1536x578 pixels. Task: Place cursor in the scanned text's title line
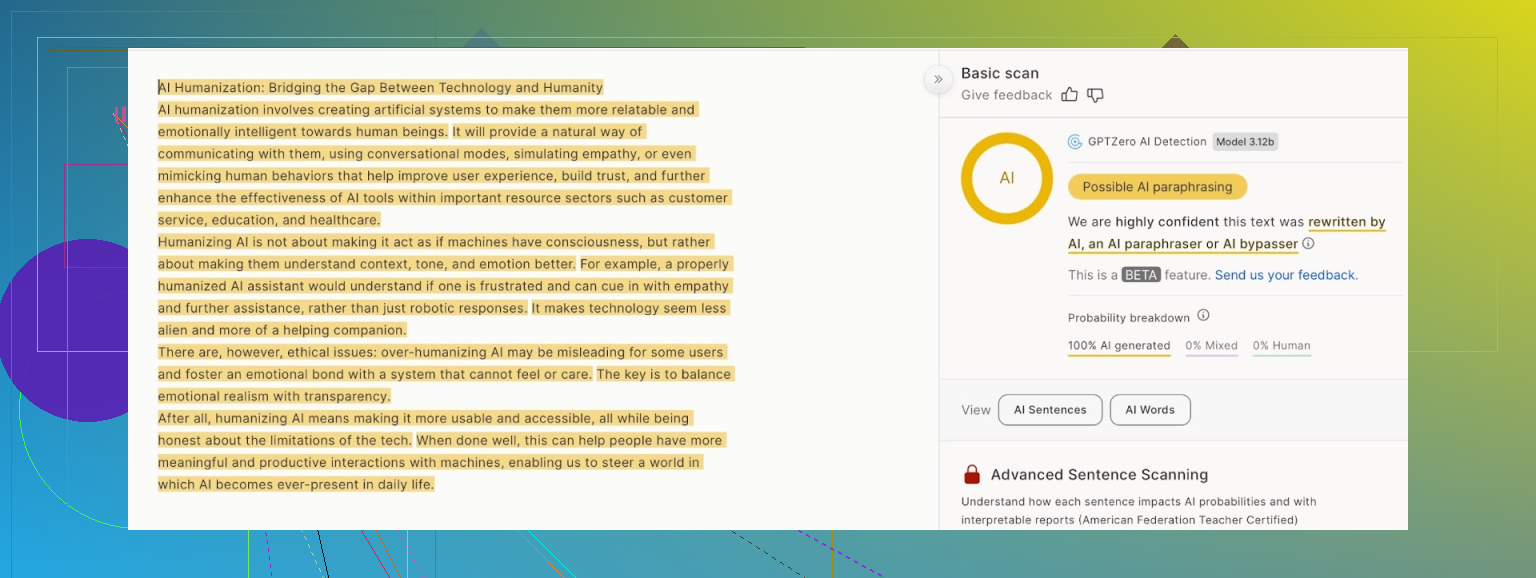[380, 88]
